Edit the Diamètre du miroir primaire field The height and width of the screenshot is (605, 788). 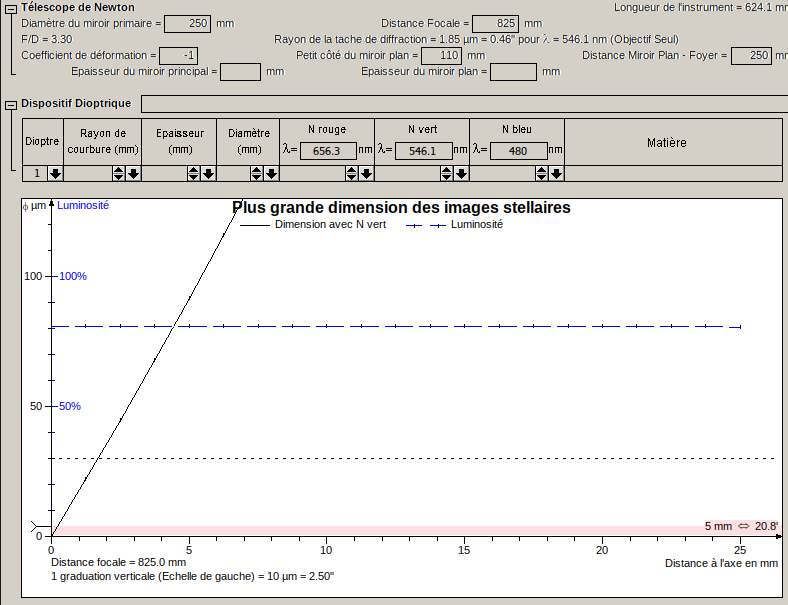(188, 24)
